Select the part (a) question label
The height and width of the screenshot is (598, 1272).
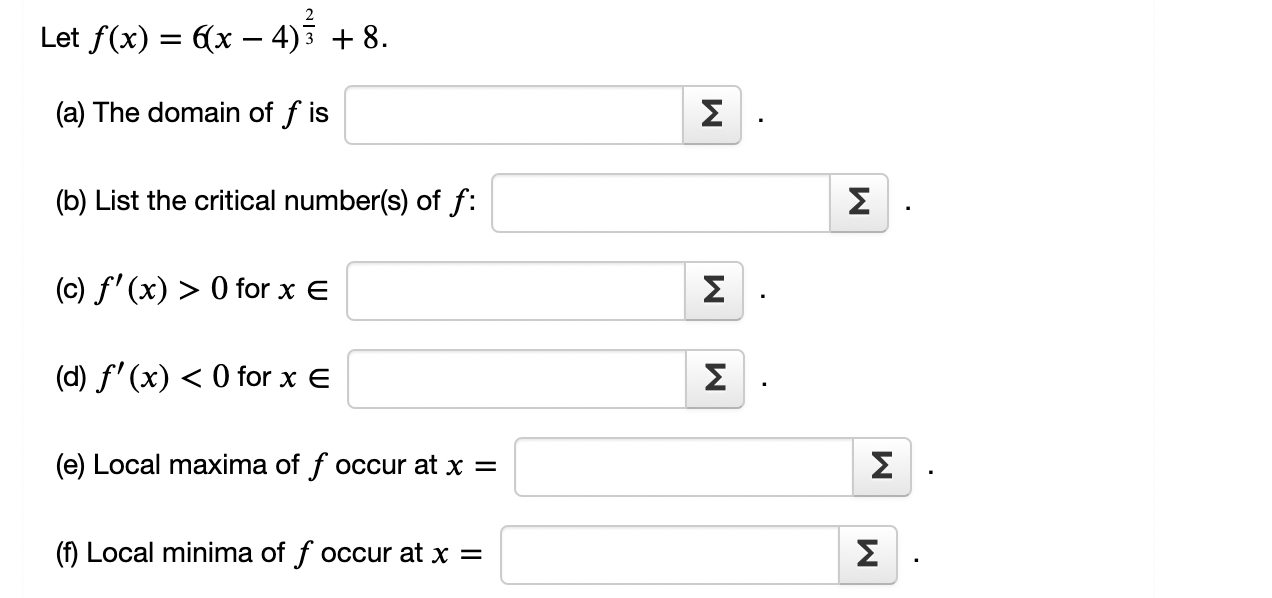pos(190,112)
